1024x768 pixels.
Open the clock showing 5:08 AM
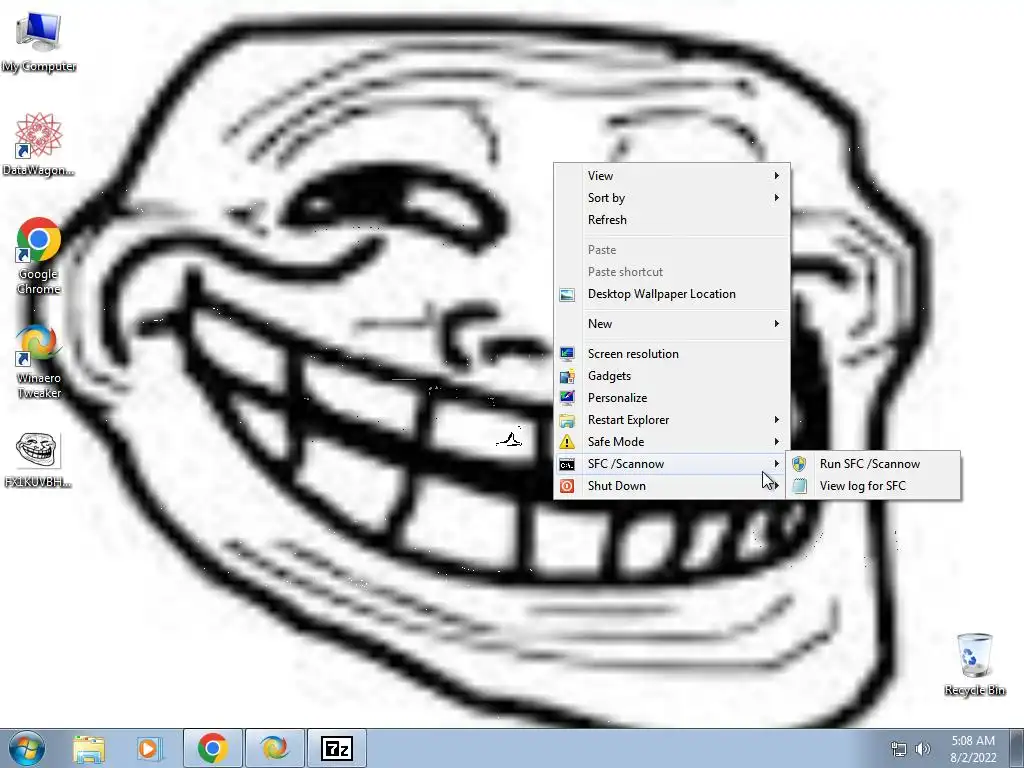(973, 749)
